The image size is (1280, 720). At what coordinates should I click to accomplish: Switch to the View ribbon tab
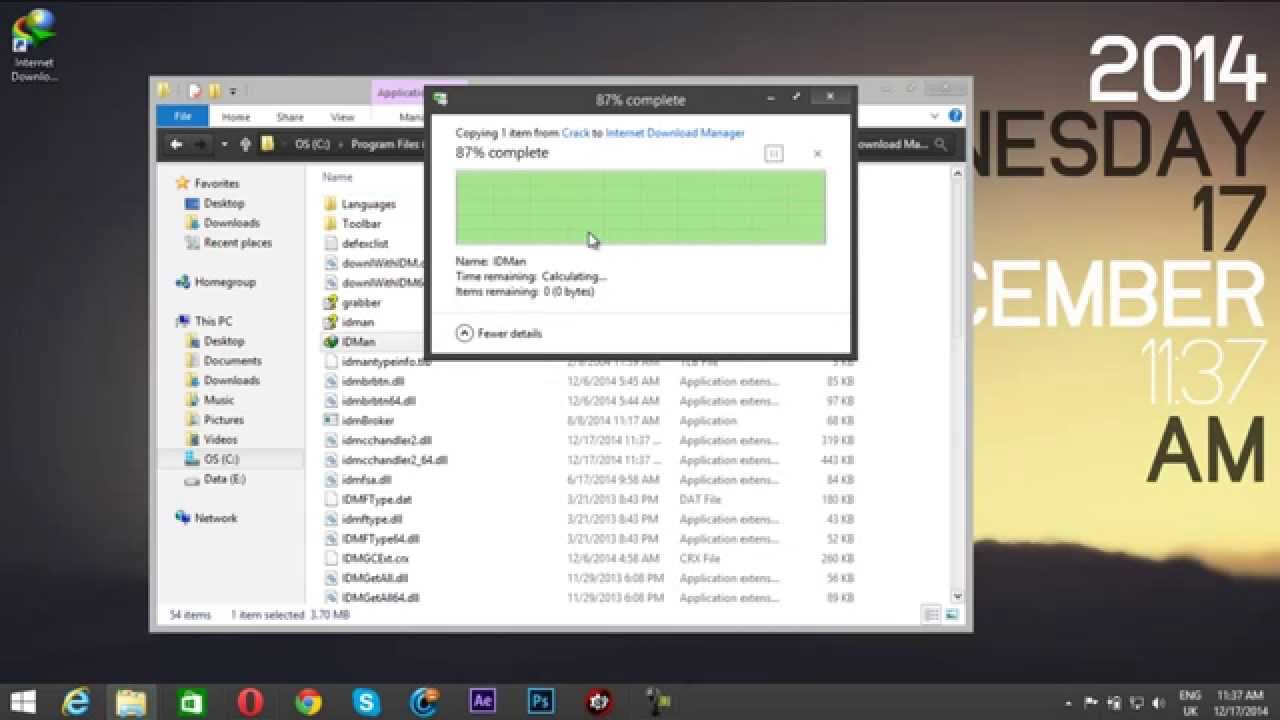click(342, 117)
